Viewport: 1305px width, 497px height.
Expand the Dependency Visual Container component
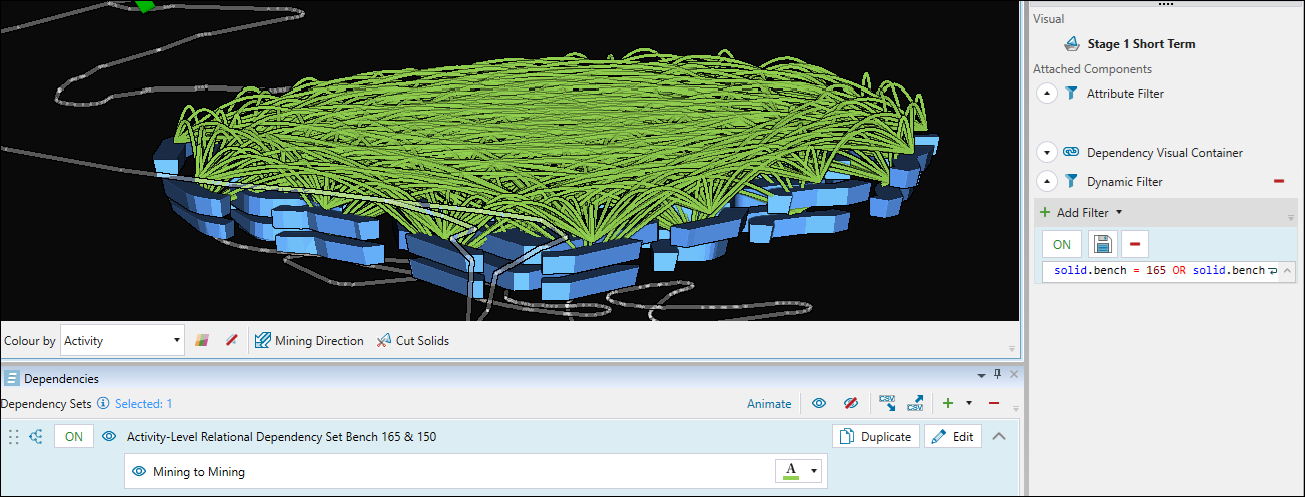(1046, 153)
